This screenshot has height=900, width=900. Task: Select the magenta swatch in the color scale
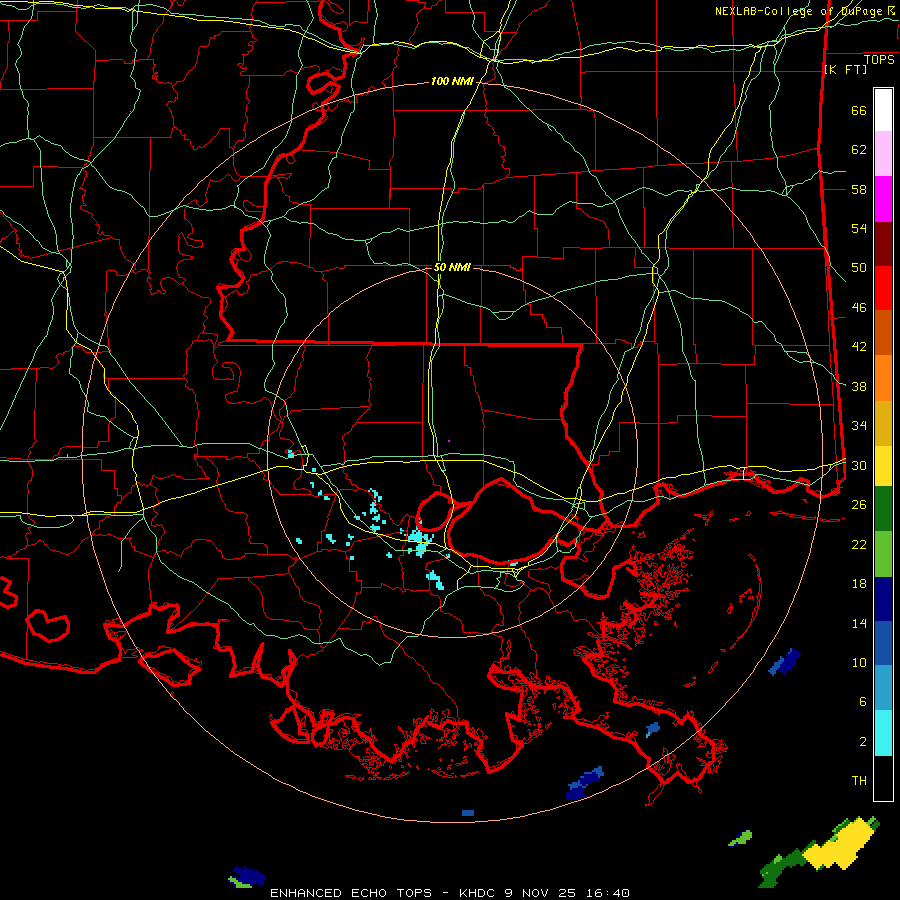[x=883, y=199]
